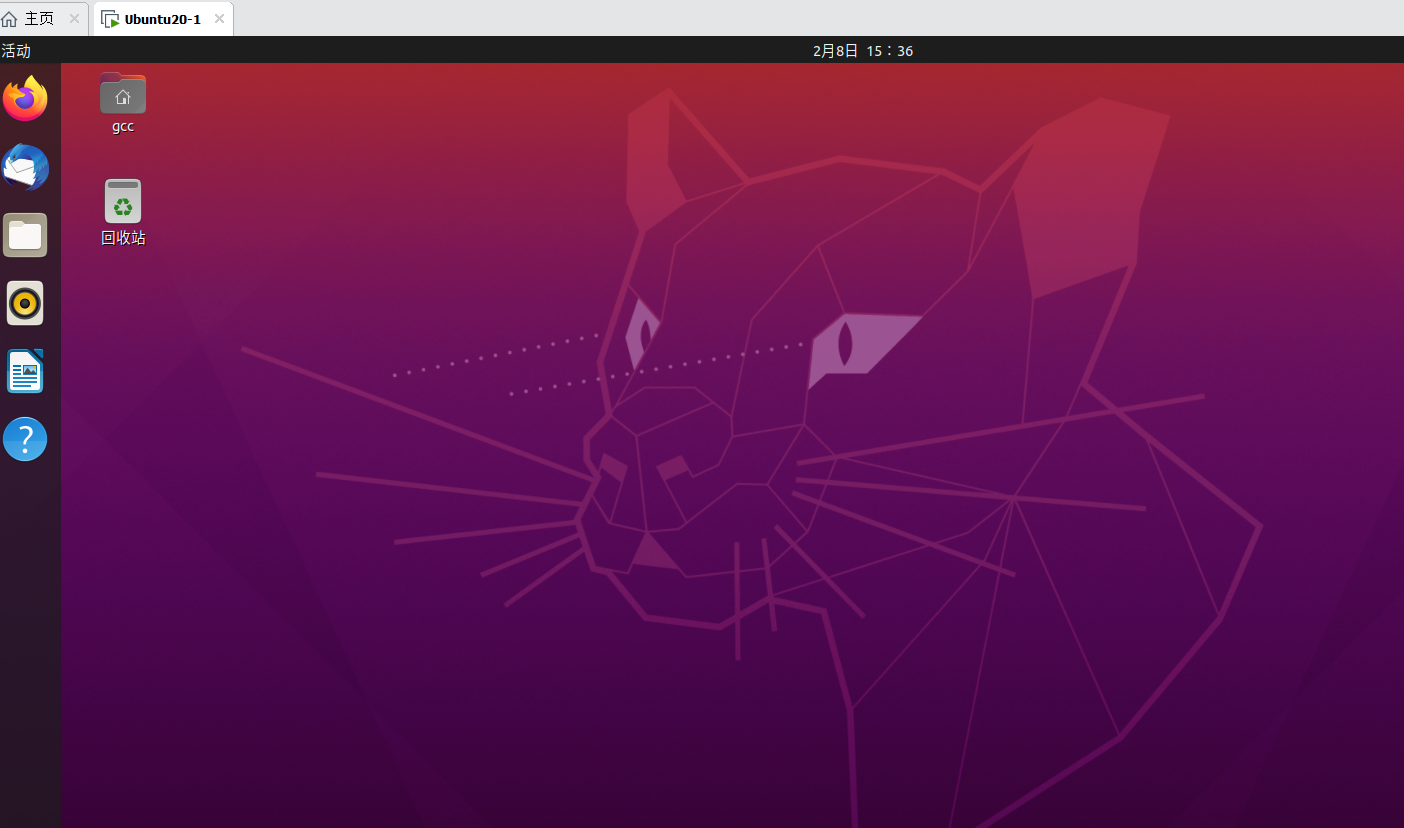Viewport: 1404px width, 828px height.
Task: Open the Files manager in the dock
Action: [25, 235]
